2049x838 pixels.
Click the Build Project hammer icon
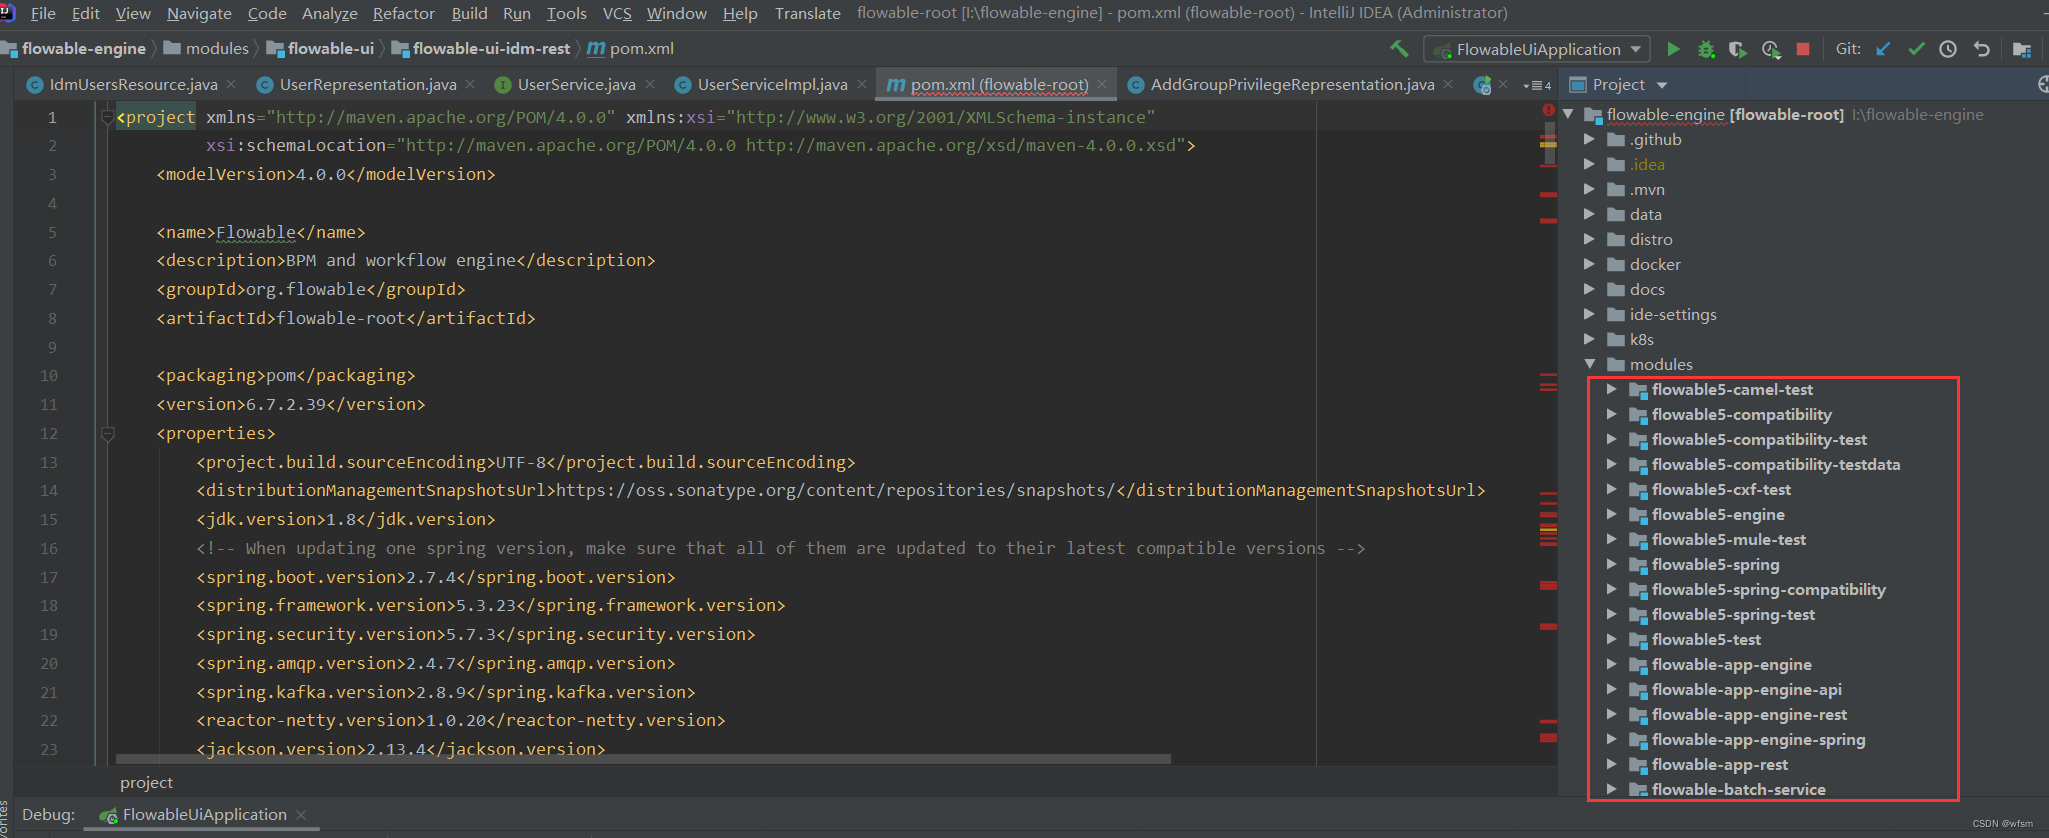click(x=1399, y=49)
